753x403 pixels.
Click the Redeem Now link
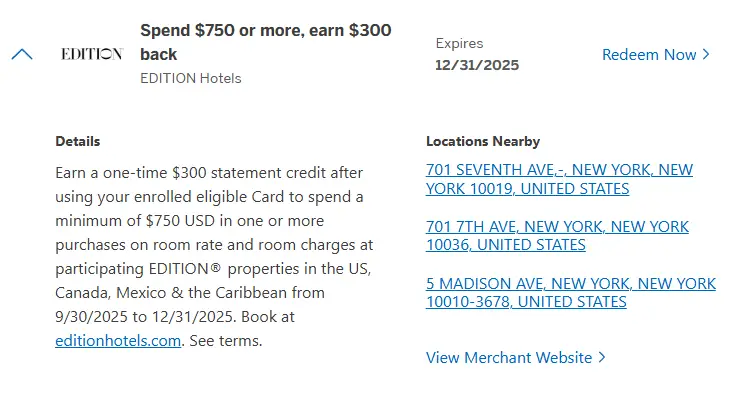coord(649,54)
